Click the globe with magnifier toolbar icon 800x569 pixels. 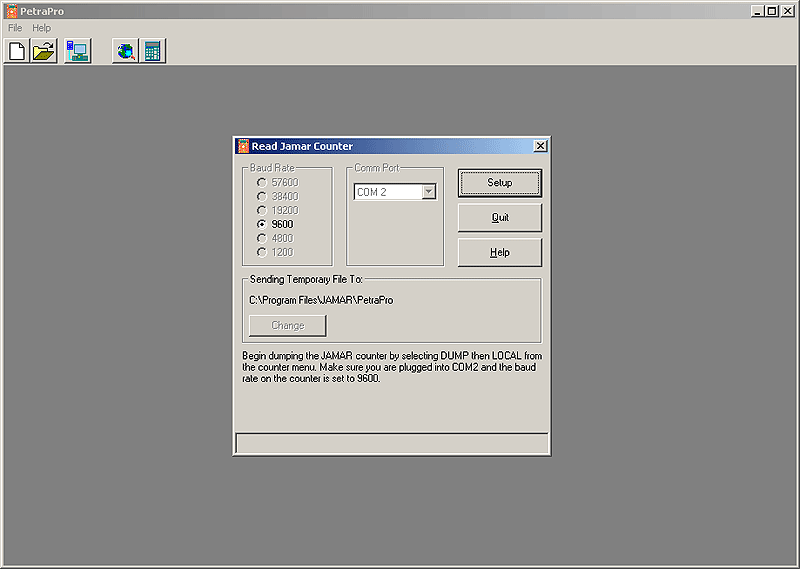click(x=126, y=51)
